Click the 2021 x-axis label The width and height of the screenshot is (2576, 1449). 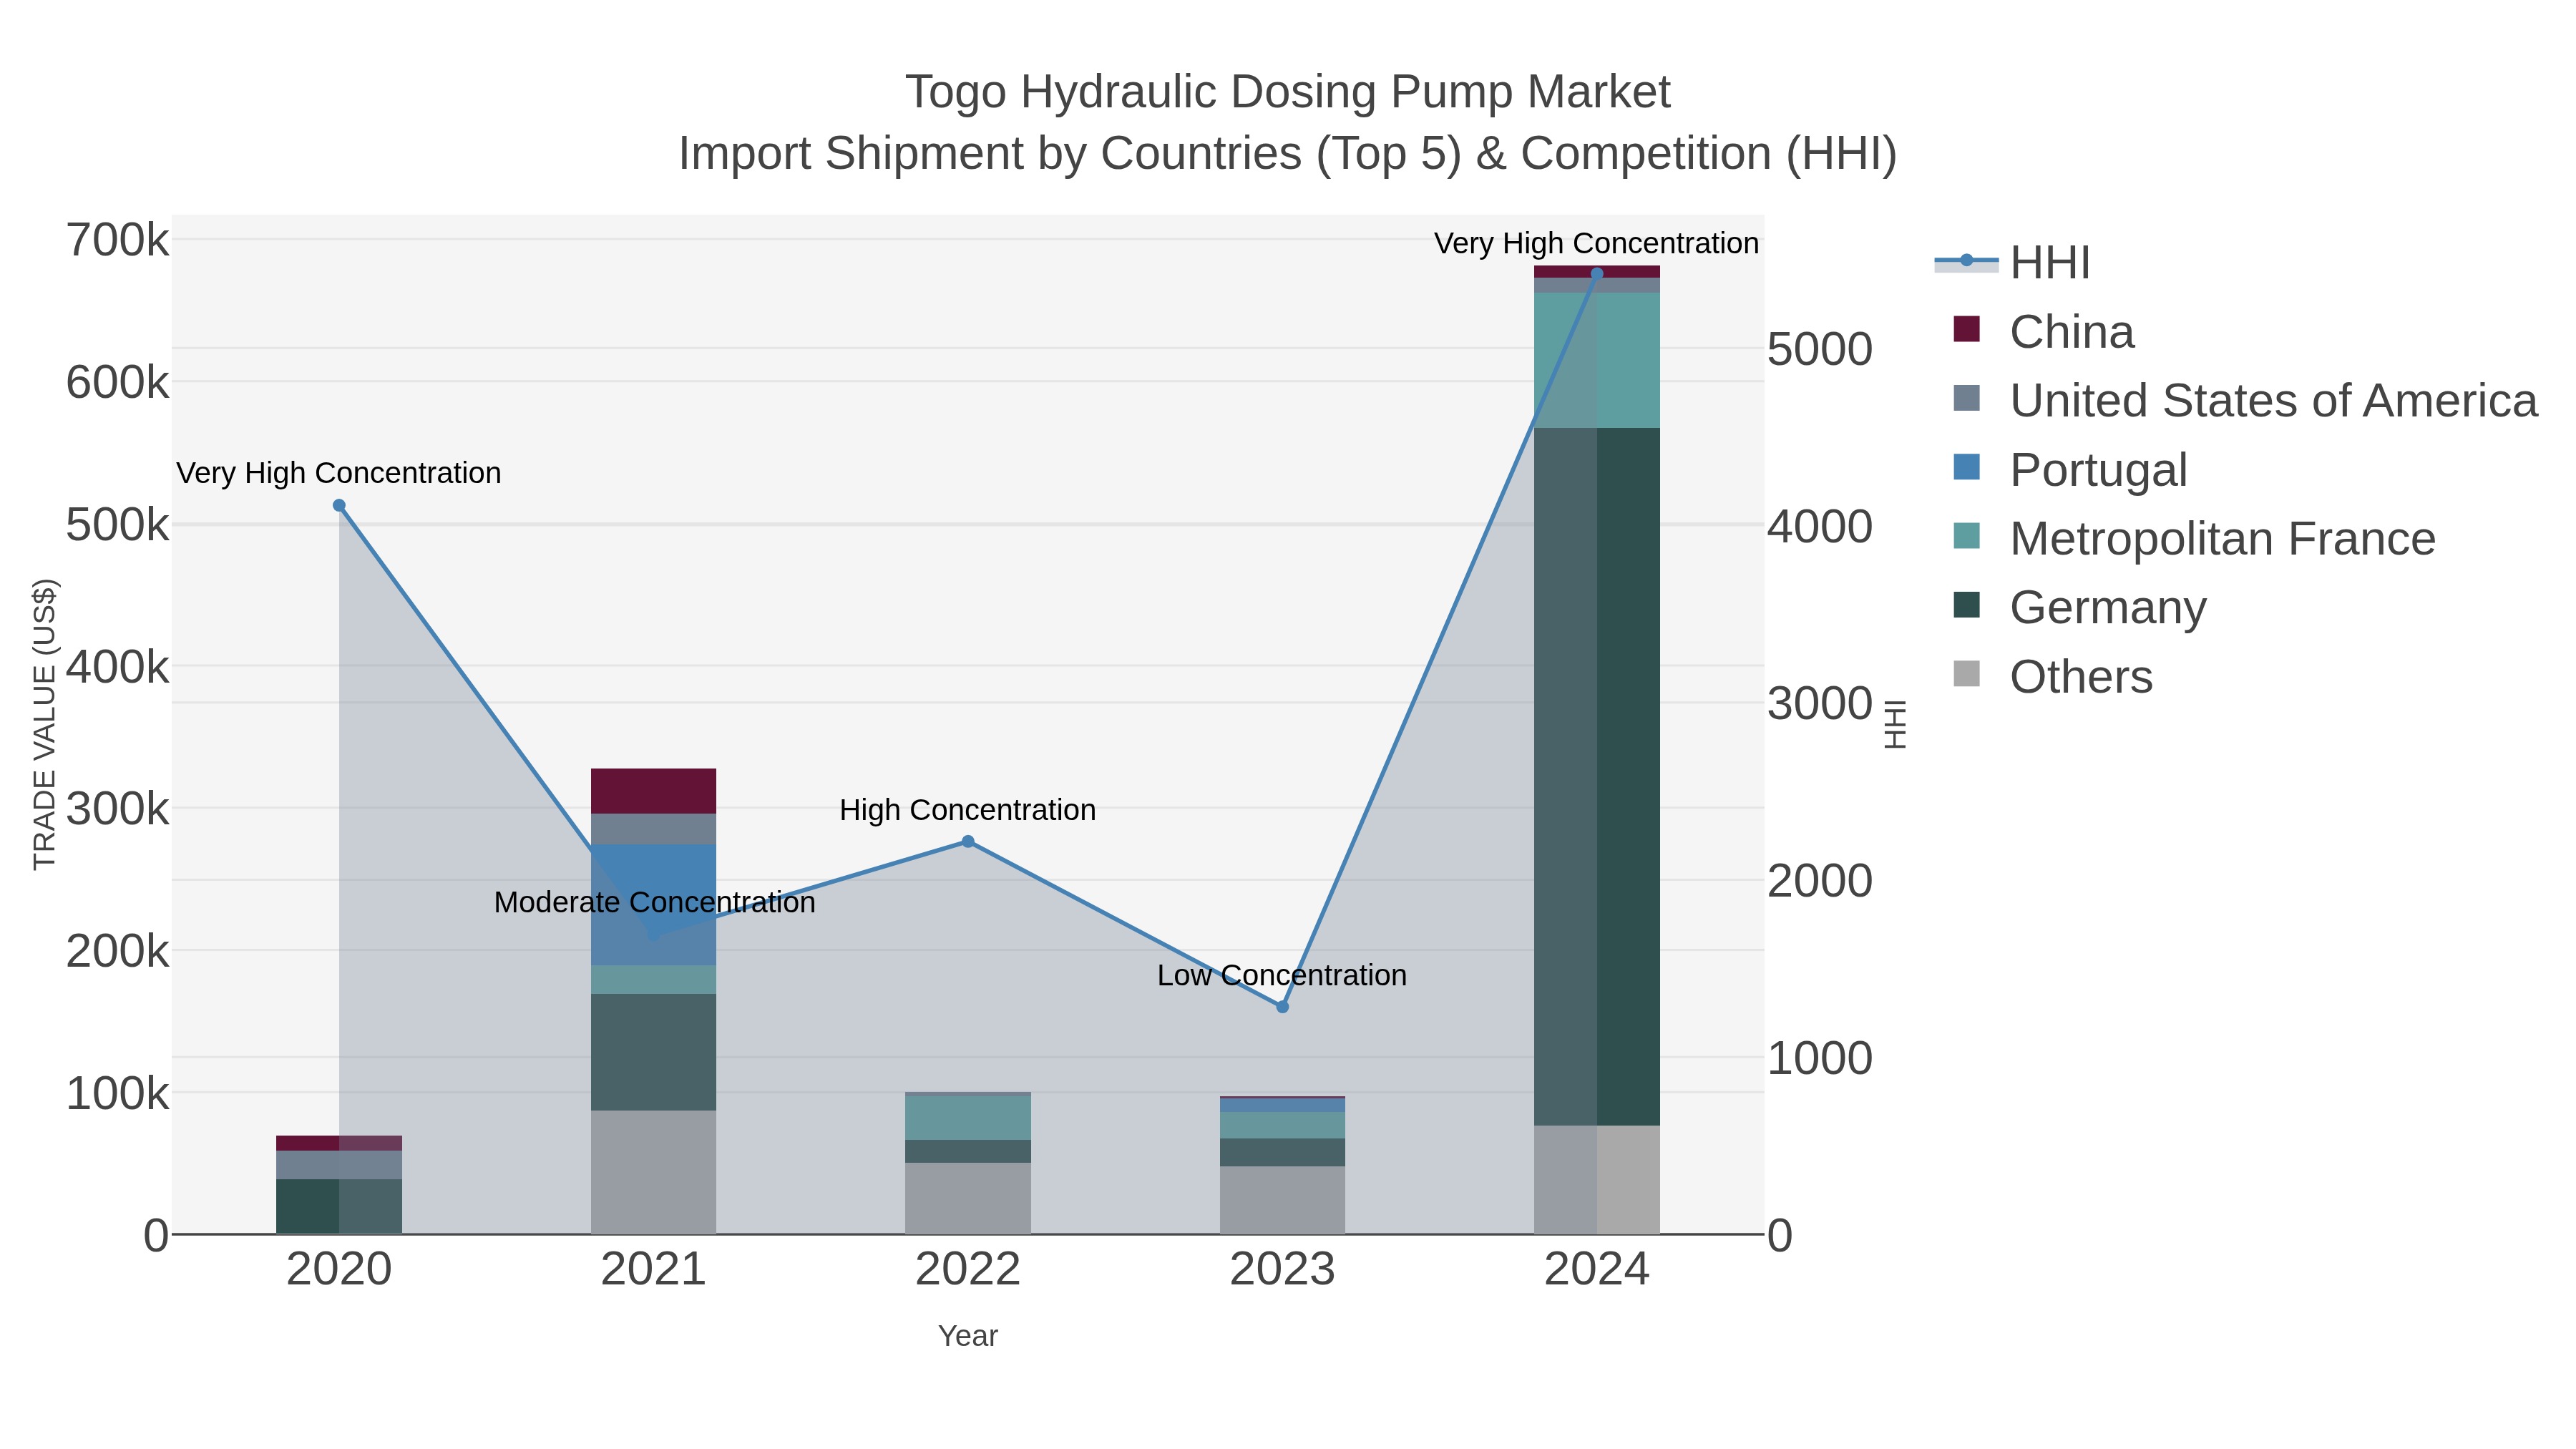point(654,1270)
